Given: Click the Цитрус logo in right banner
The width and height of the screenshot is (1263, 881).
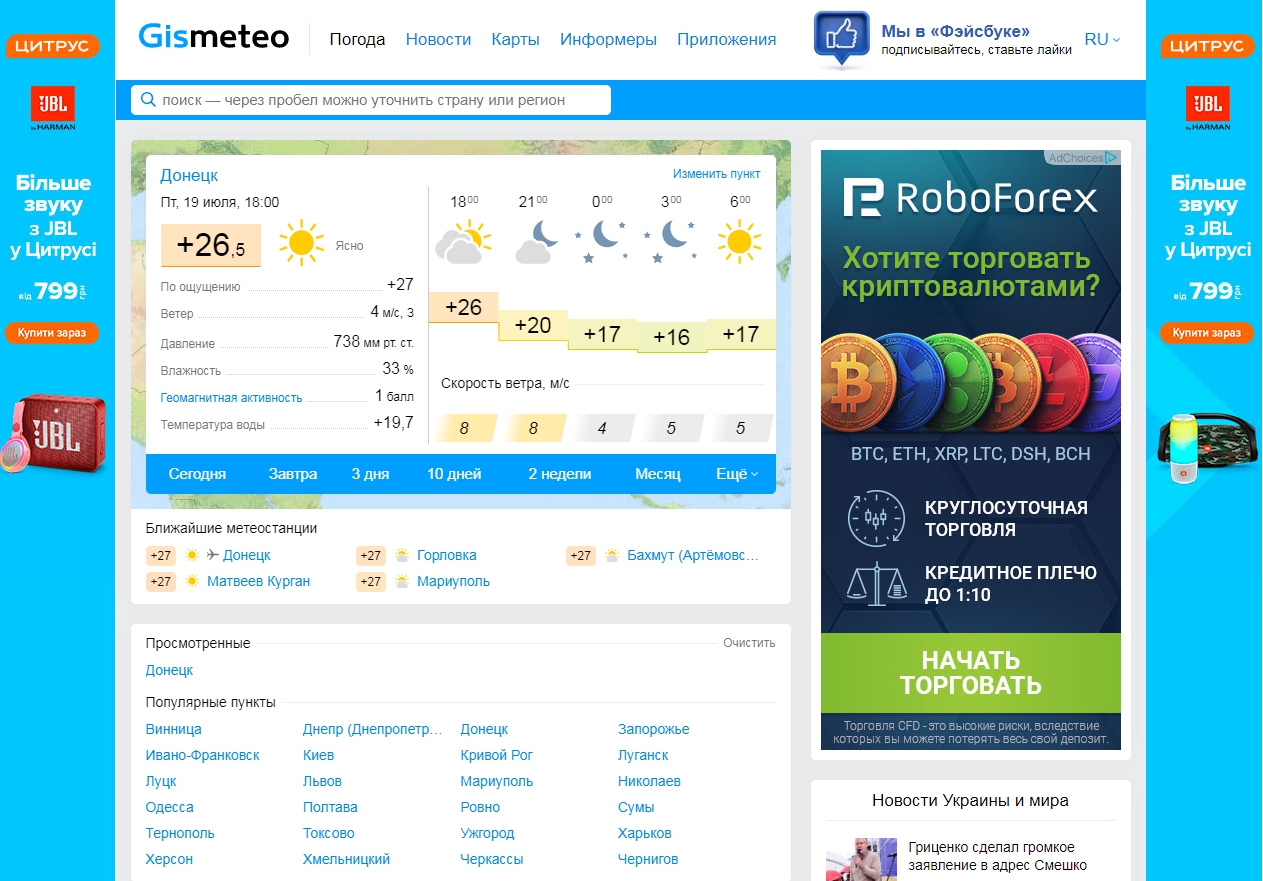Looking at the screenshot, I should (x=1206, y=46).
